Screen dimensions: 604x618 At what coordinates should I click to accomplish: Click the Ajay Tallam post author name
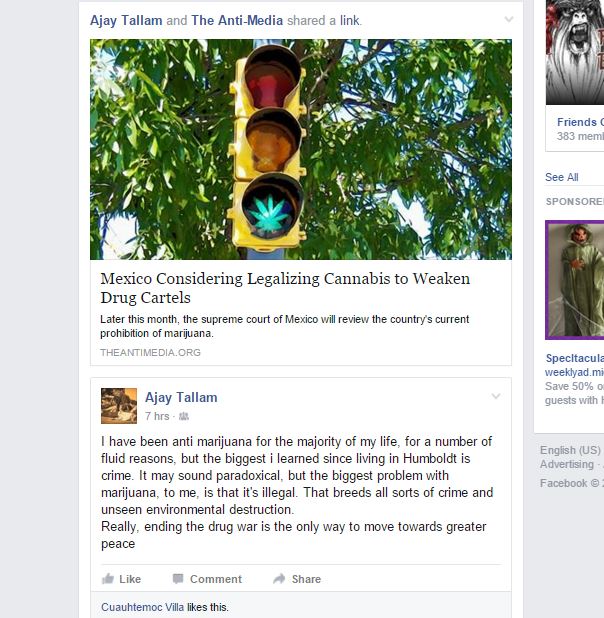click(x=181, y=397)
